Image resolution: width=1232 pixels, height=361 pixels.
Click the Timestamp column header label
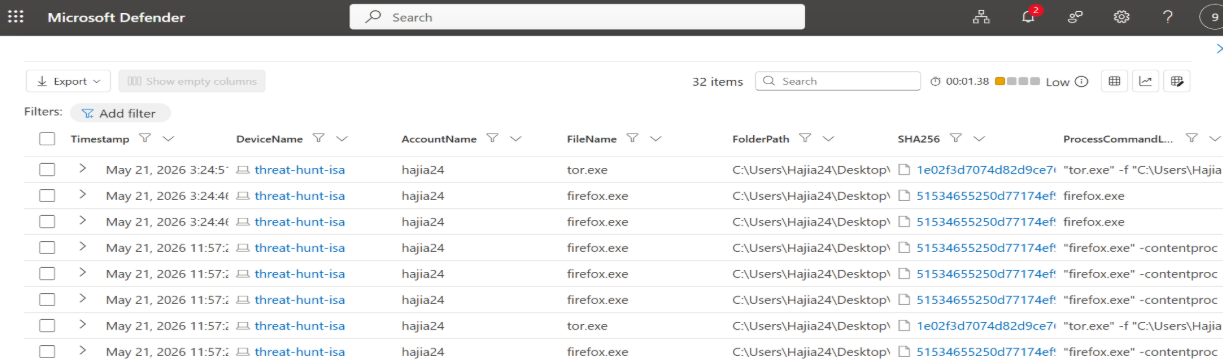point(100,139)
